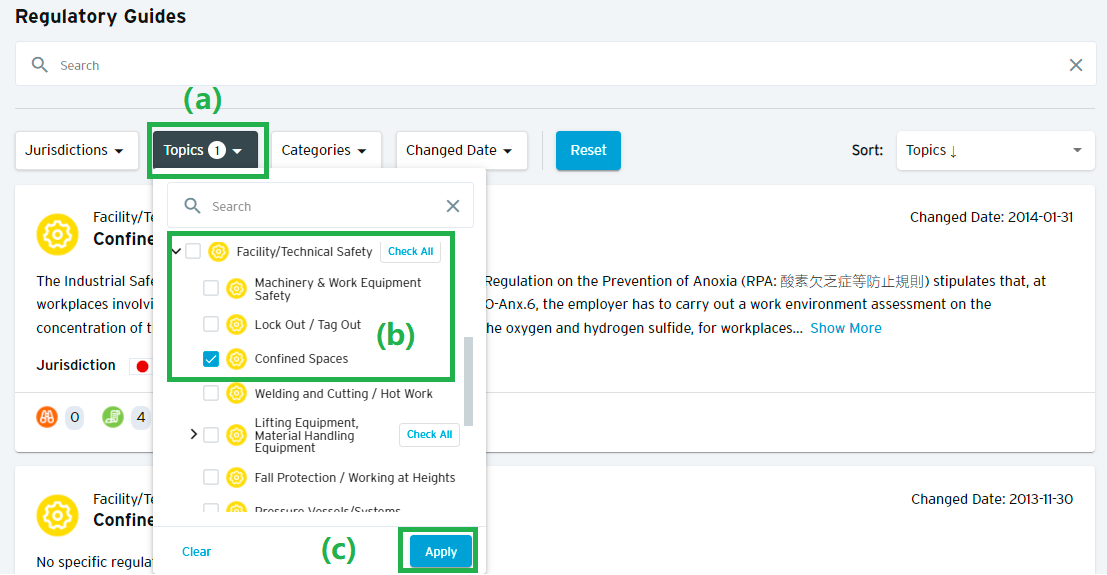
Task: Click gear icon beside Confined Spaces
Action: pos(237,359)
